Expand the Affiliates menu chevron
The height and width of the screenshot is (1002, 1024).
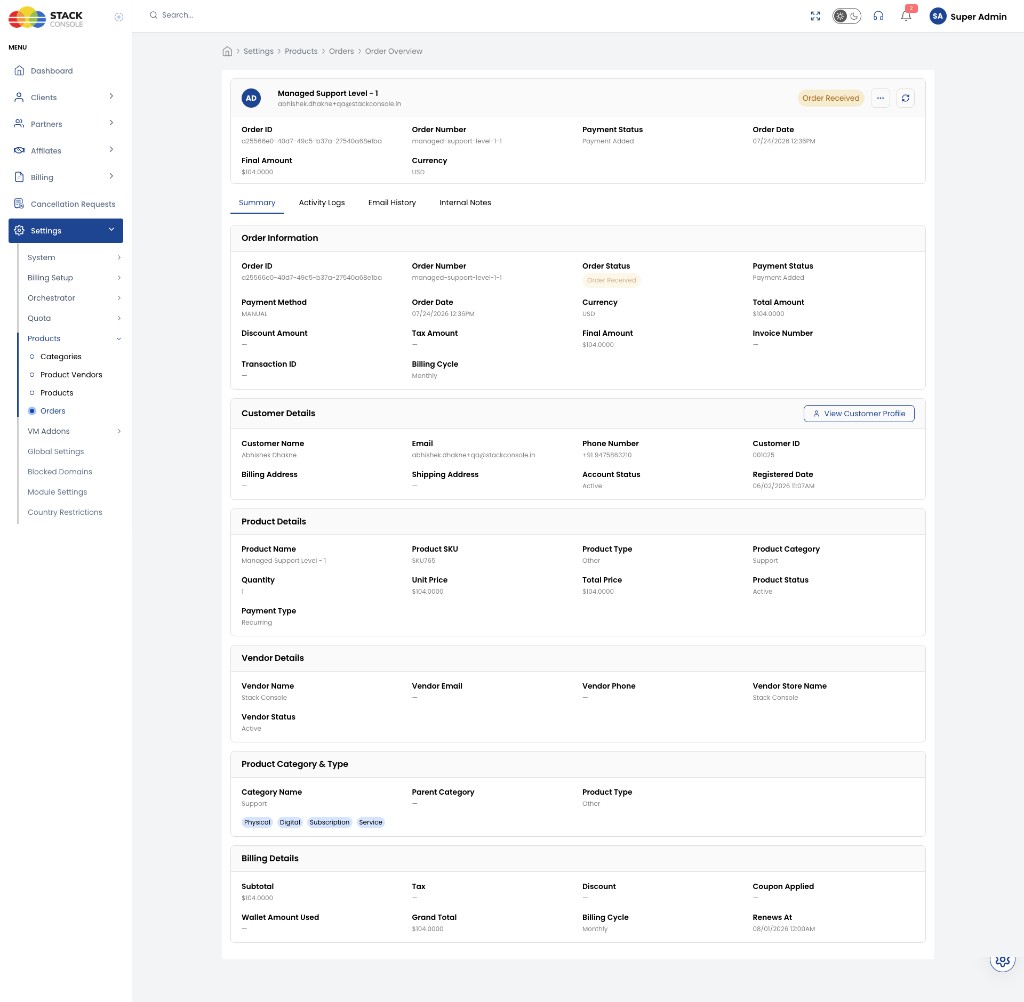click(x=111, y=150)
